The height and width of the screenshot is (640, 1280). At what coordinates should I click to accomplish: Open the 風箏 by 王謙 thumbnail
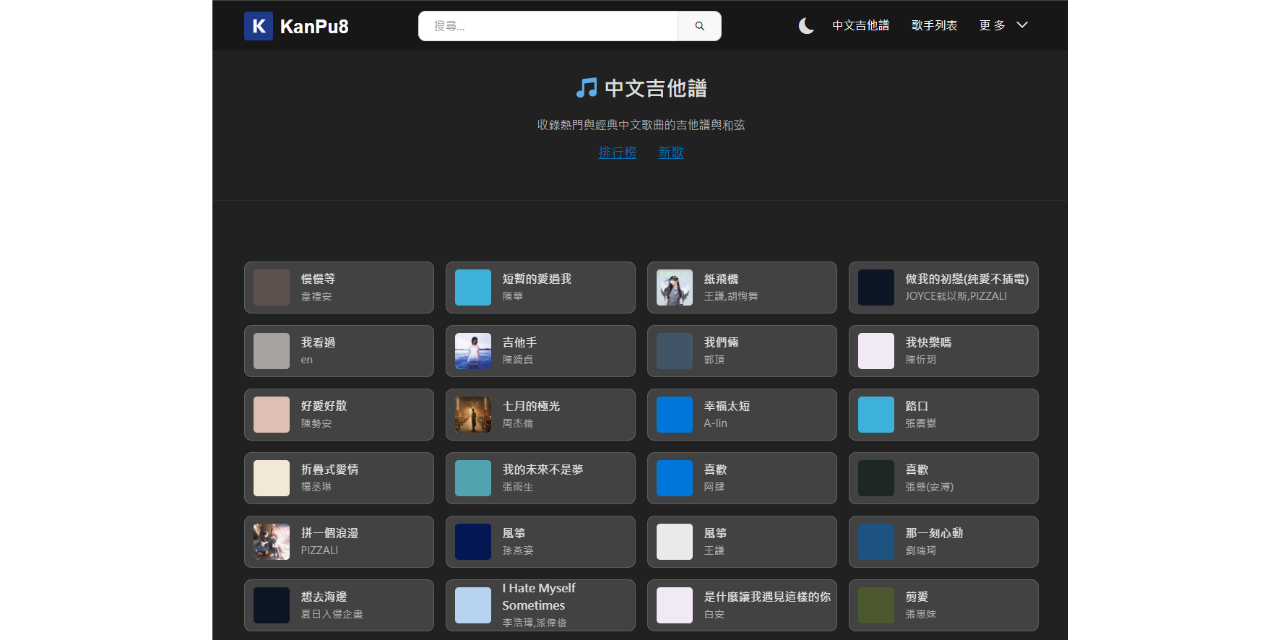click(675, 542)
